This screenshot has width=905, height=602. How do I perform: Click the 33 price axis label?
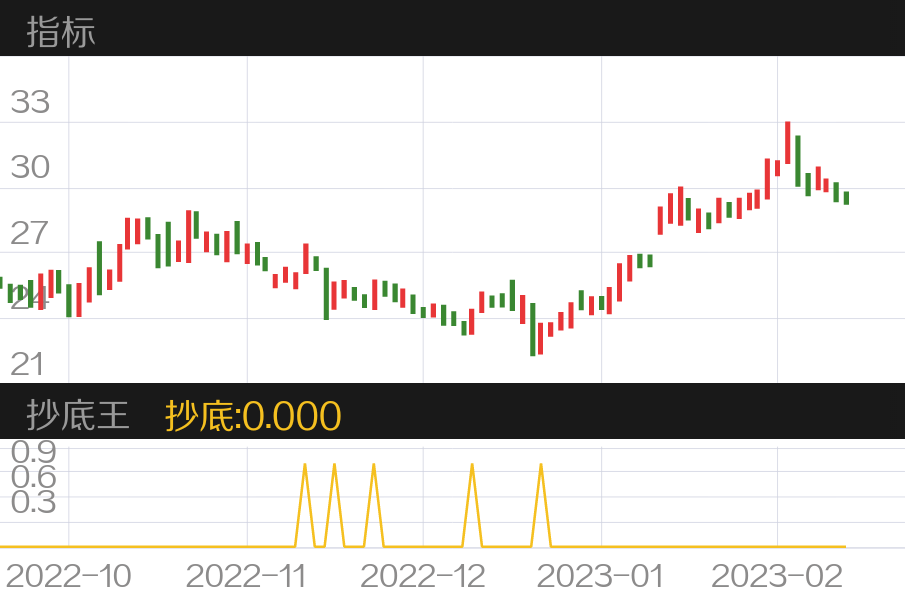[30, 102]
